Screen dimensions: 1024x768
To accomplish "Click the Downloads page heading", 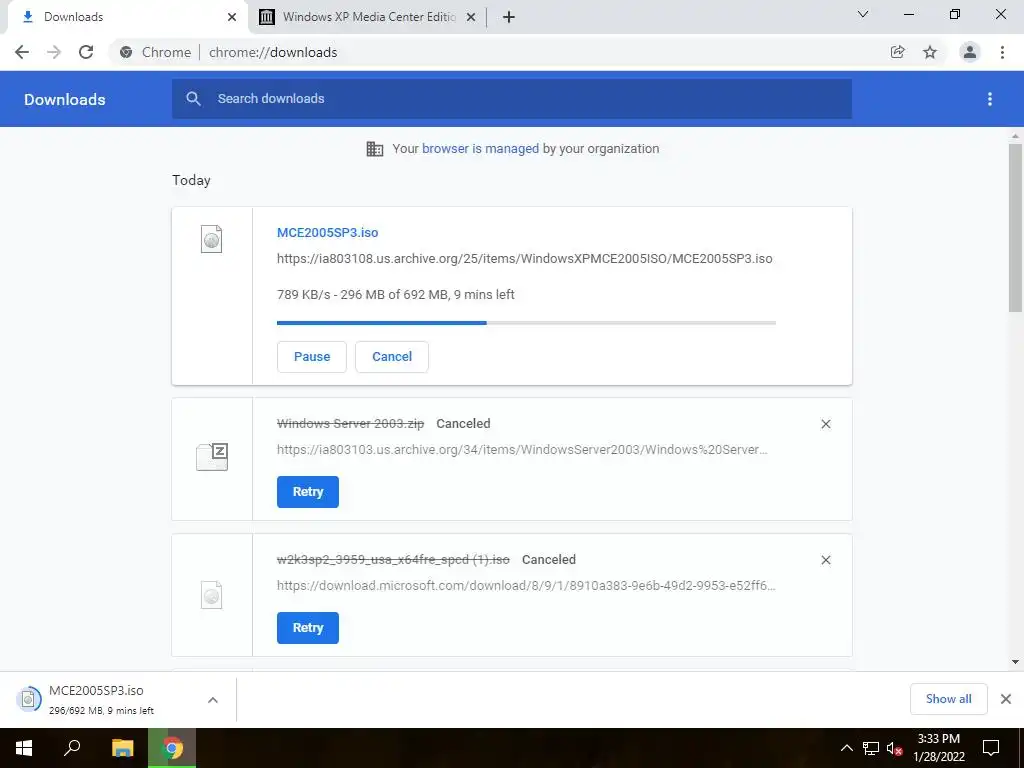I will (65, 99).
